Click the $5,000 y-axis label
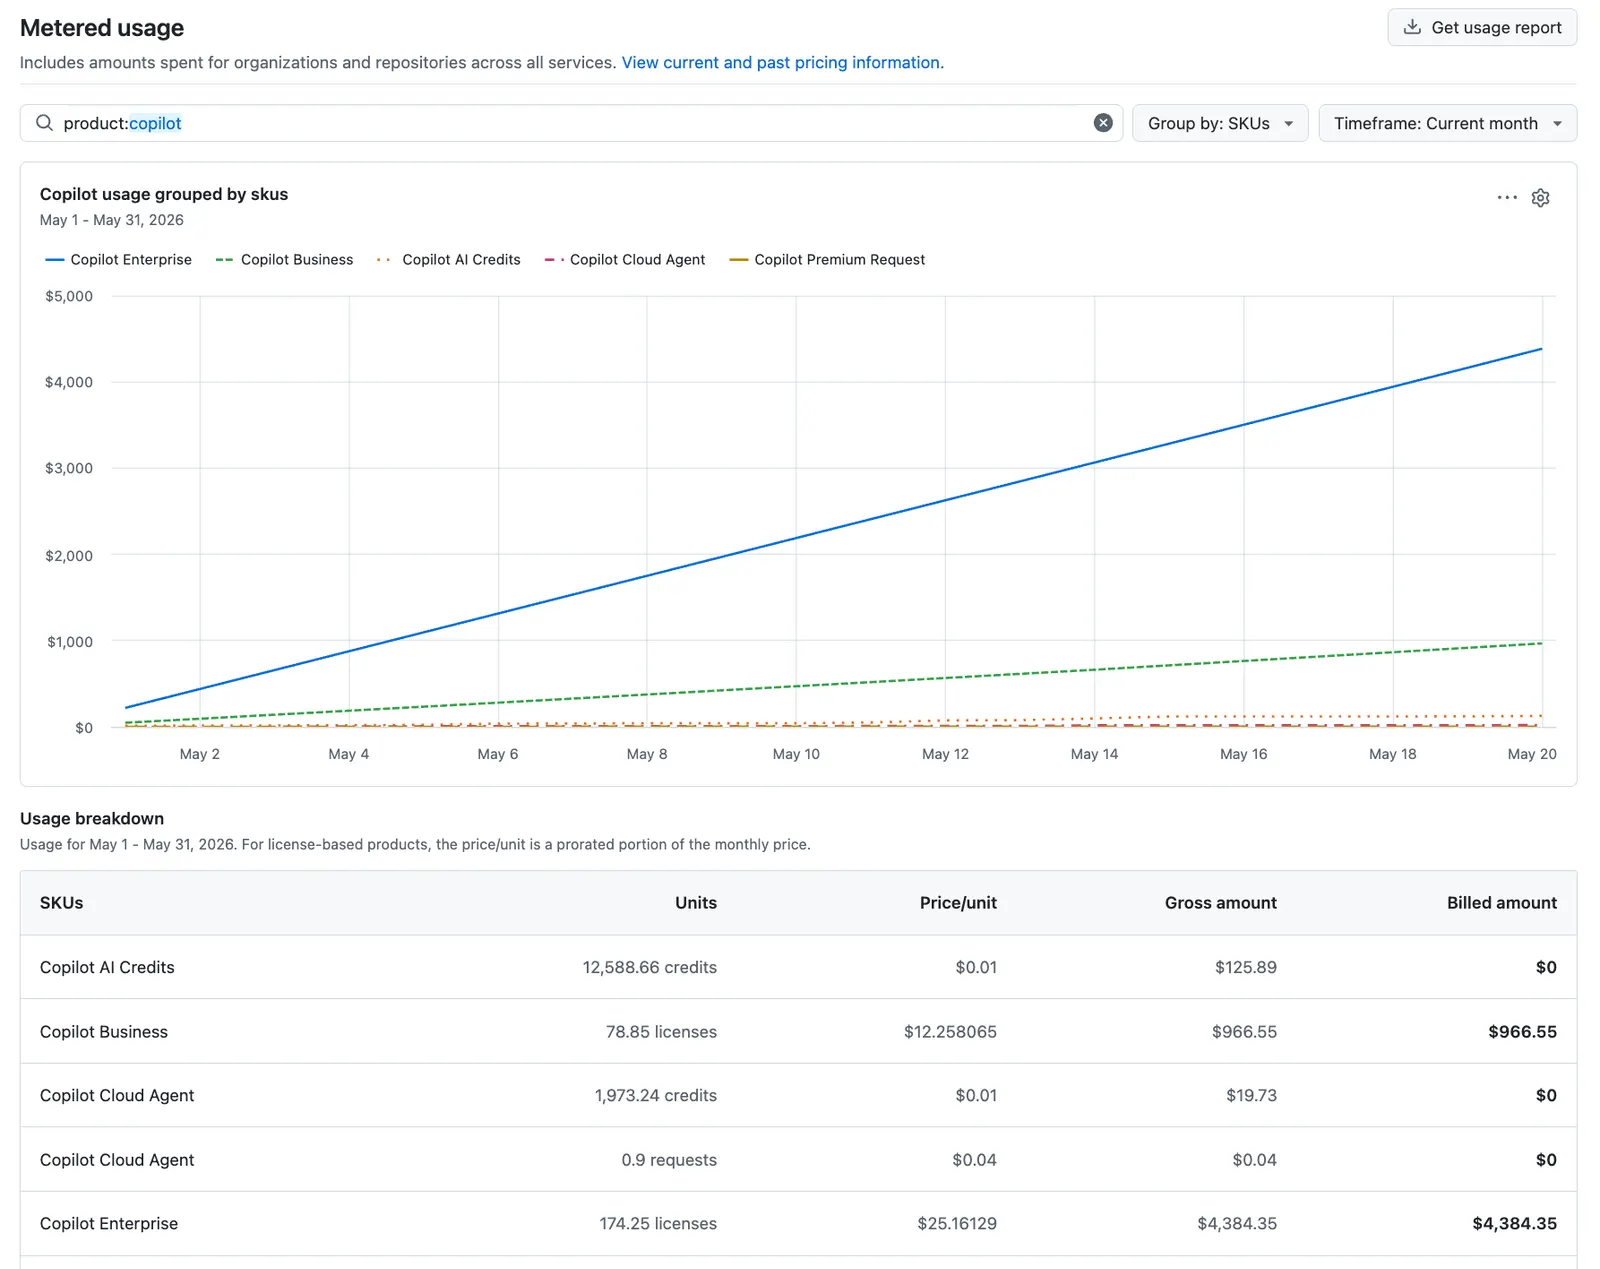1600x1269 pixels. (69, 296)
